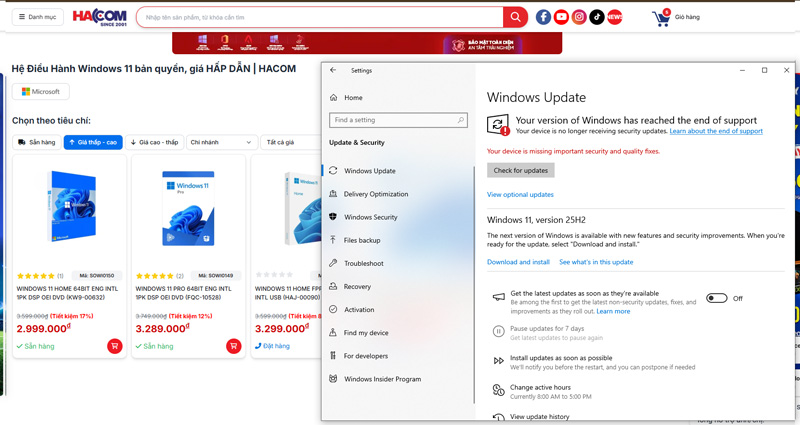
Task: Sort by Giá thấp - cao
Action: click(93, 142)
